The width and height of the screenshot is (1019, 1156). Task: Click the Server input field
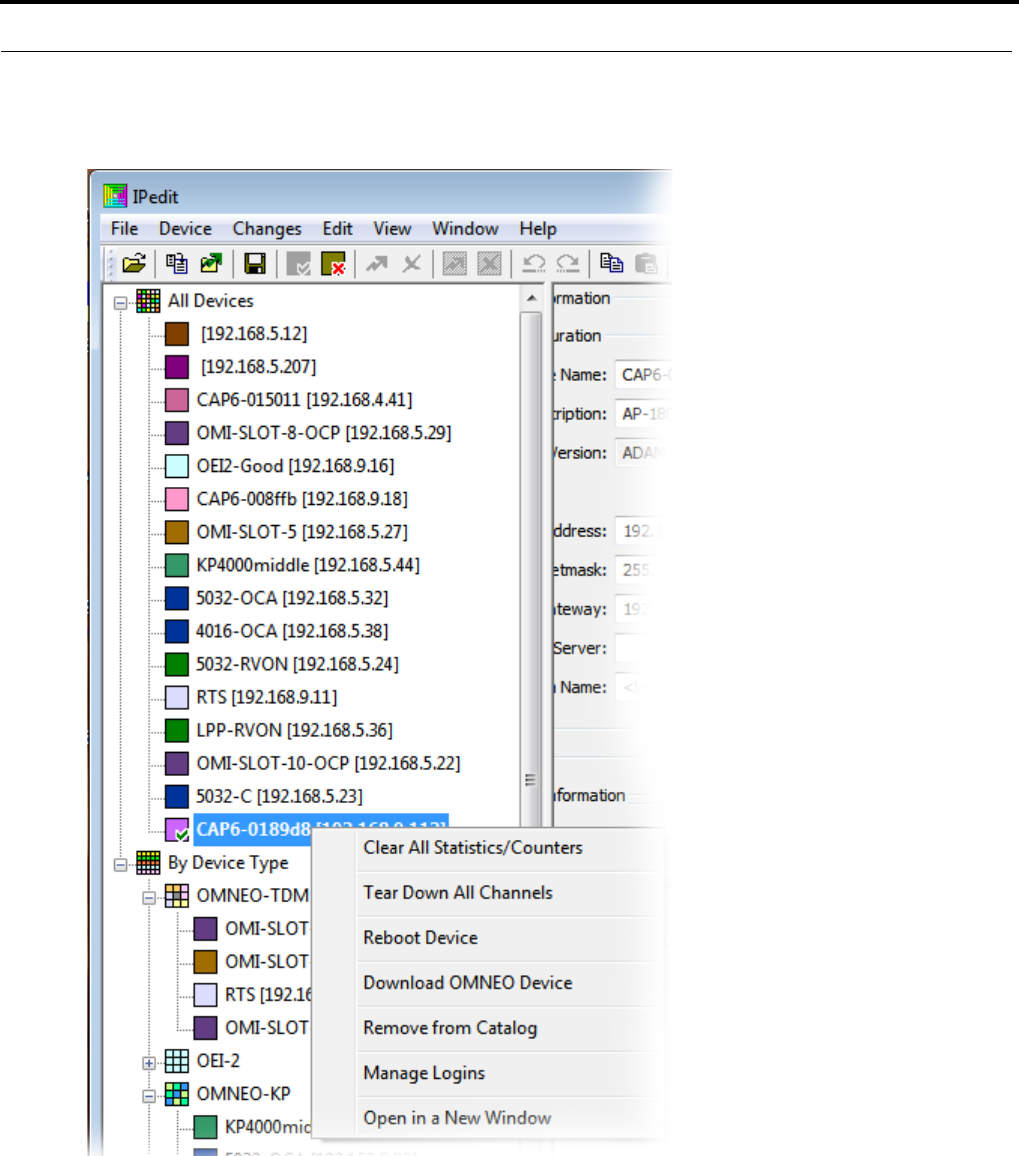tap(643, 648)
